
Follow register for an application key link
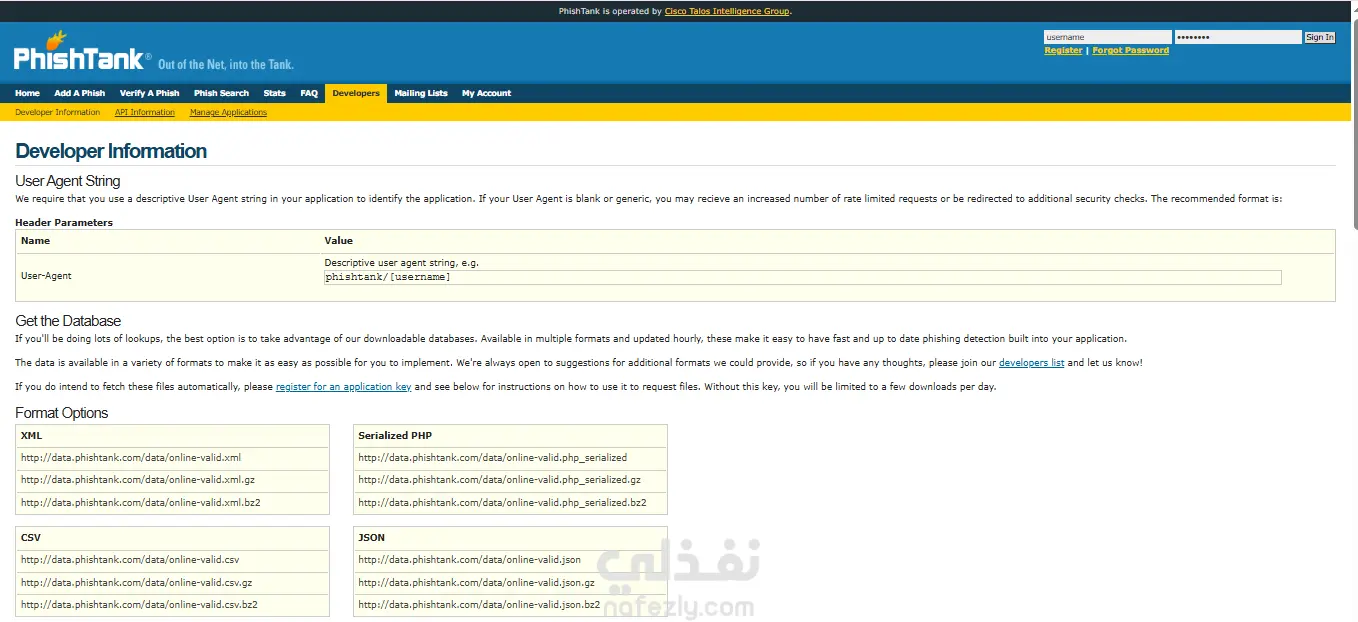pyautogui.click(x=343, y=387)
